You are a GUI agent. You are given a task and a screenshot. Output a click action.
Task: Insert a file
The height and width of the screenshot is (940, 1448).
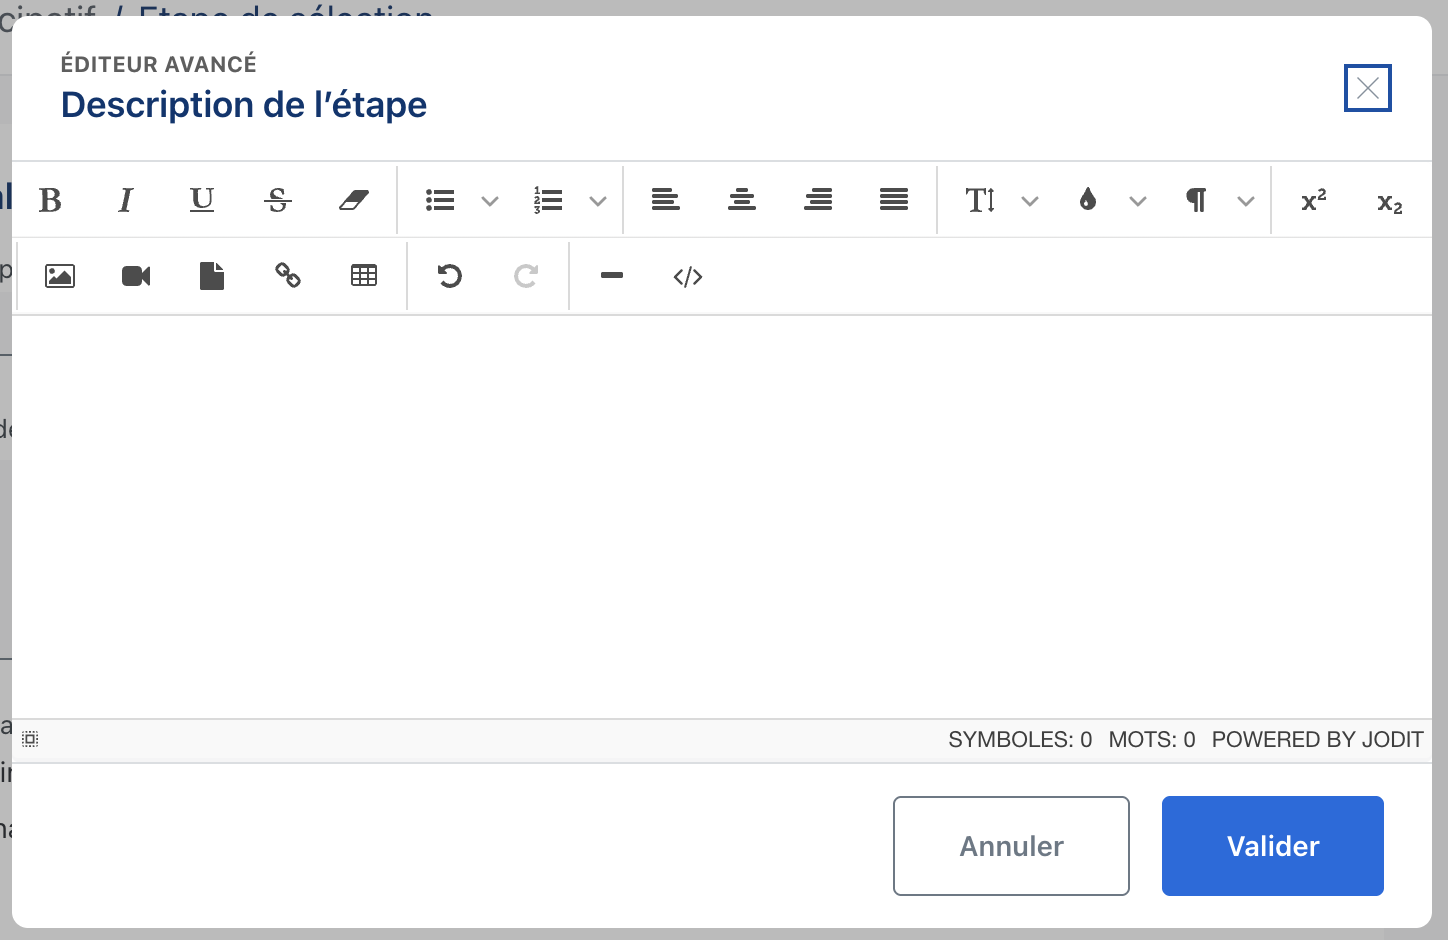212,276
